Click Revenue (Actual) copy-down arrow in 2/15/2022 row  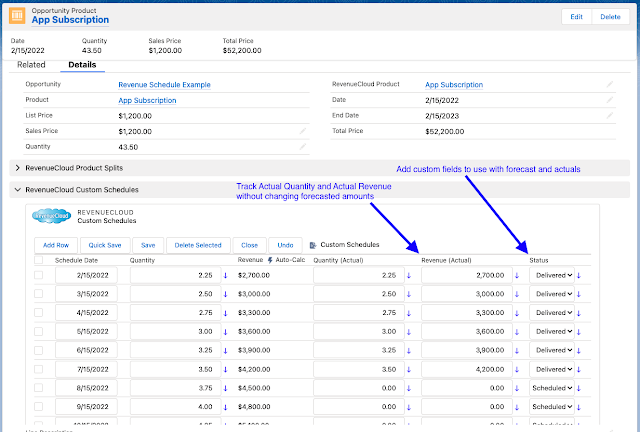[517, 276]
